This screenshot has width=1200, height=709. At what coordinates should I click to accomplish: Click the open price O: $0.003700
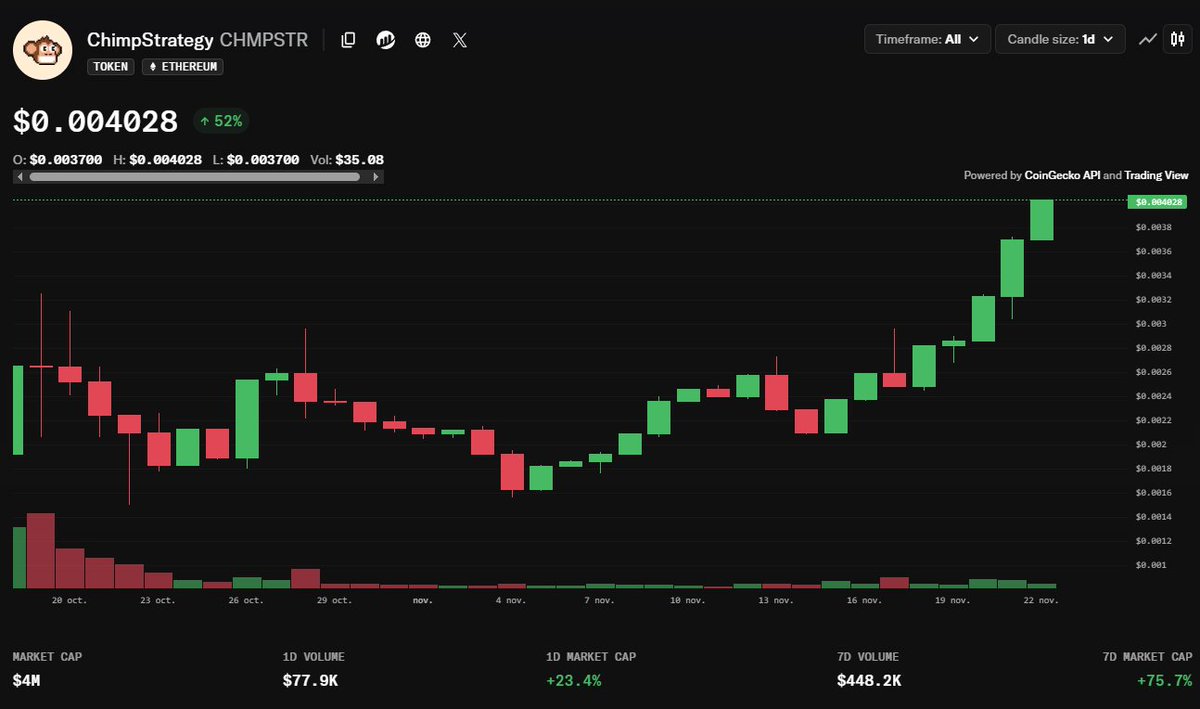coord(58,159)
